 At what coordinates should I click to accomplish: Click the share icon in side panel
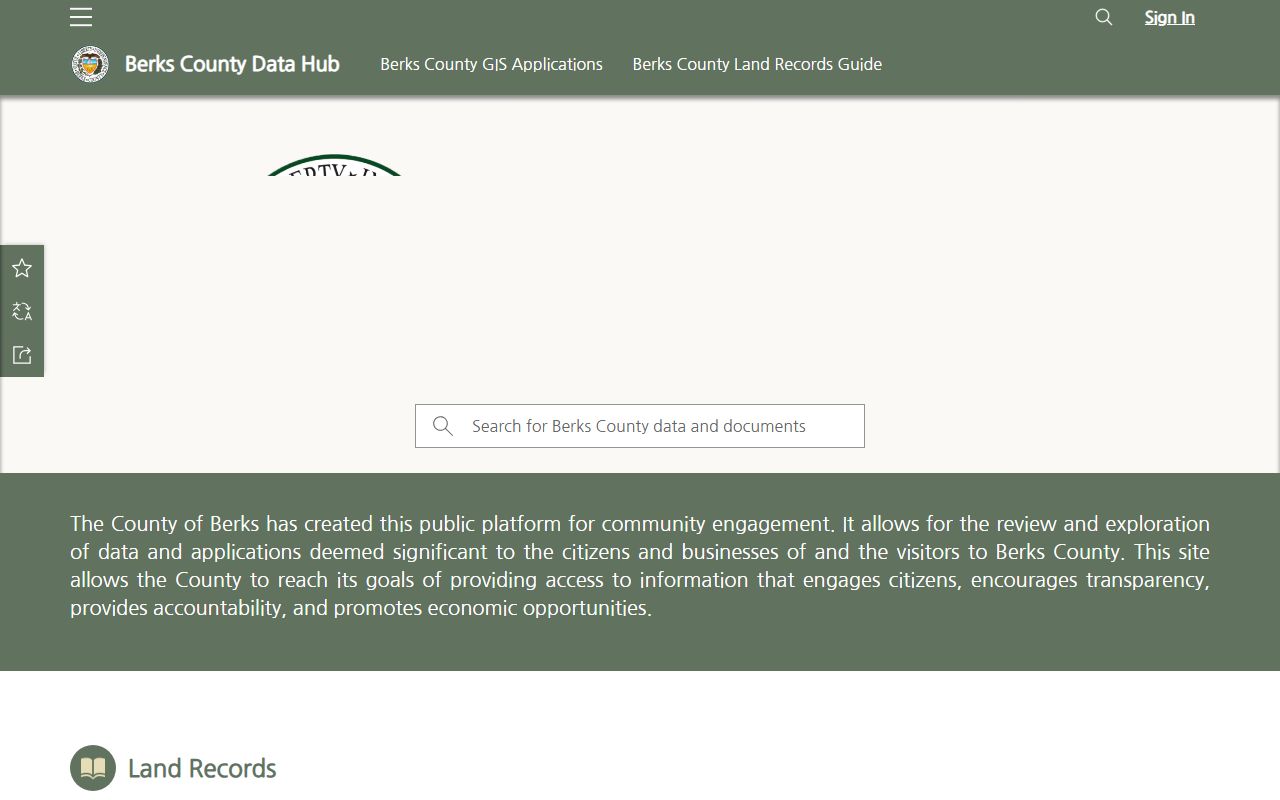pyautogui.click(x=22, y=355)
